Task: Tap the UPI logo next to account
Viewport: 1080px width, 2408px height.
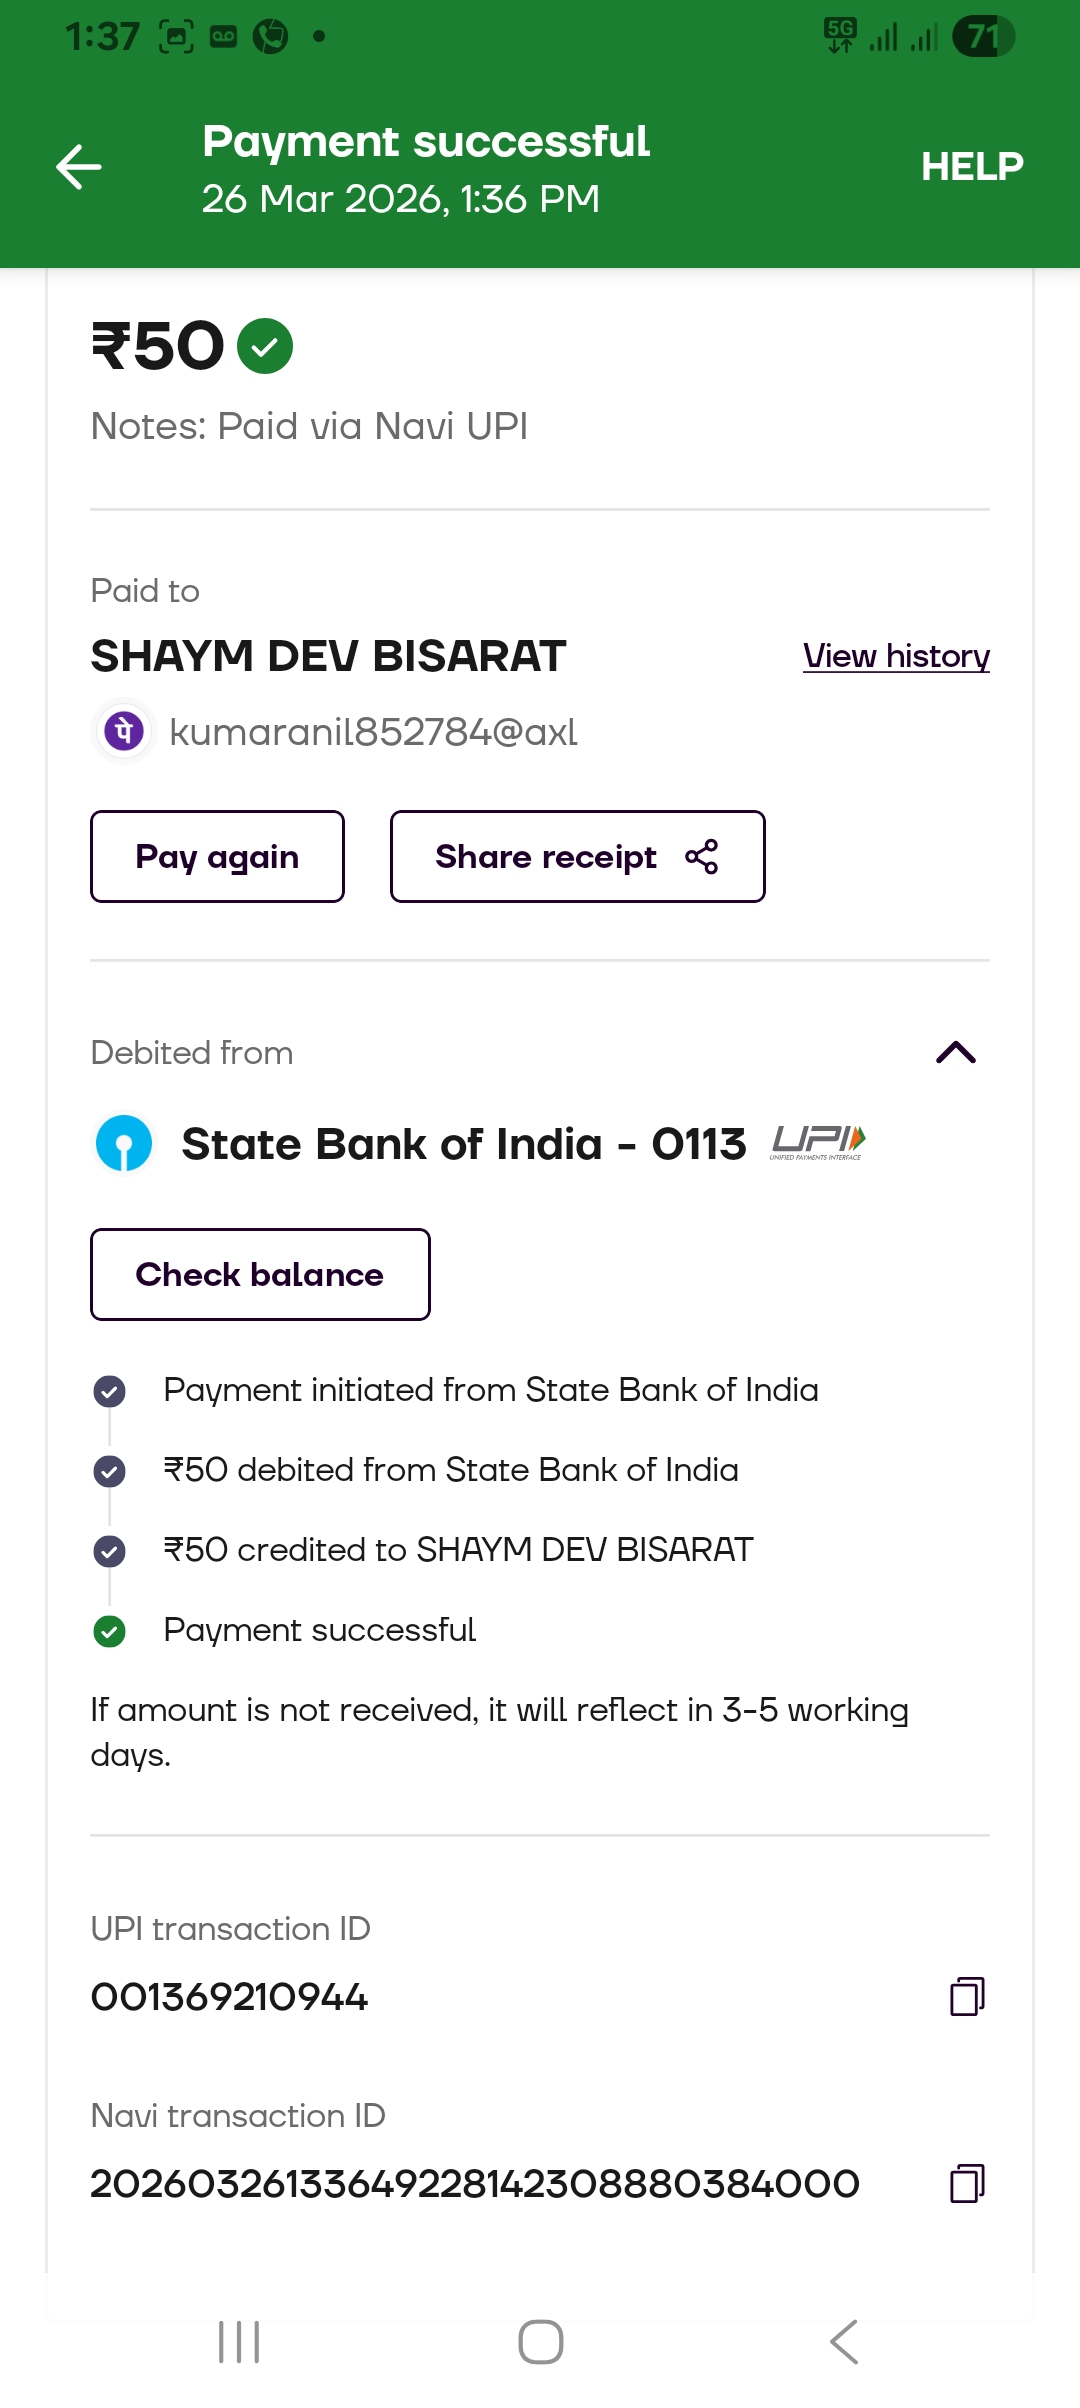Action: (818, 1142)
